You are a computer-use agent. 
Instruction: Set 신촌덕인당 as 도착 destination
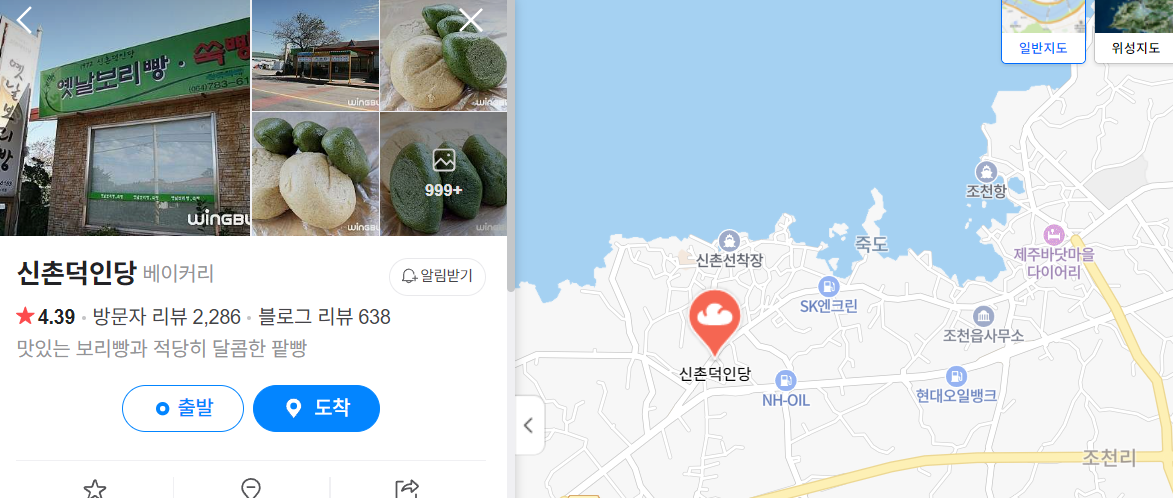coord(316,408)
